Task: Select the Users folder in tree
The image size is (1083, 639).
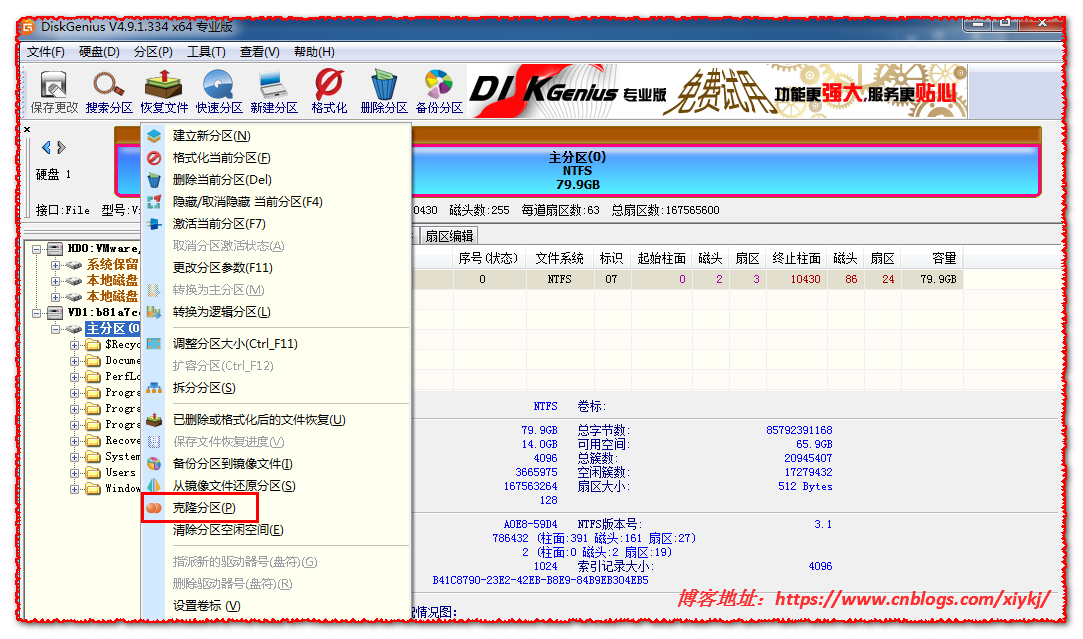Action: pos(120,473)
